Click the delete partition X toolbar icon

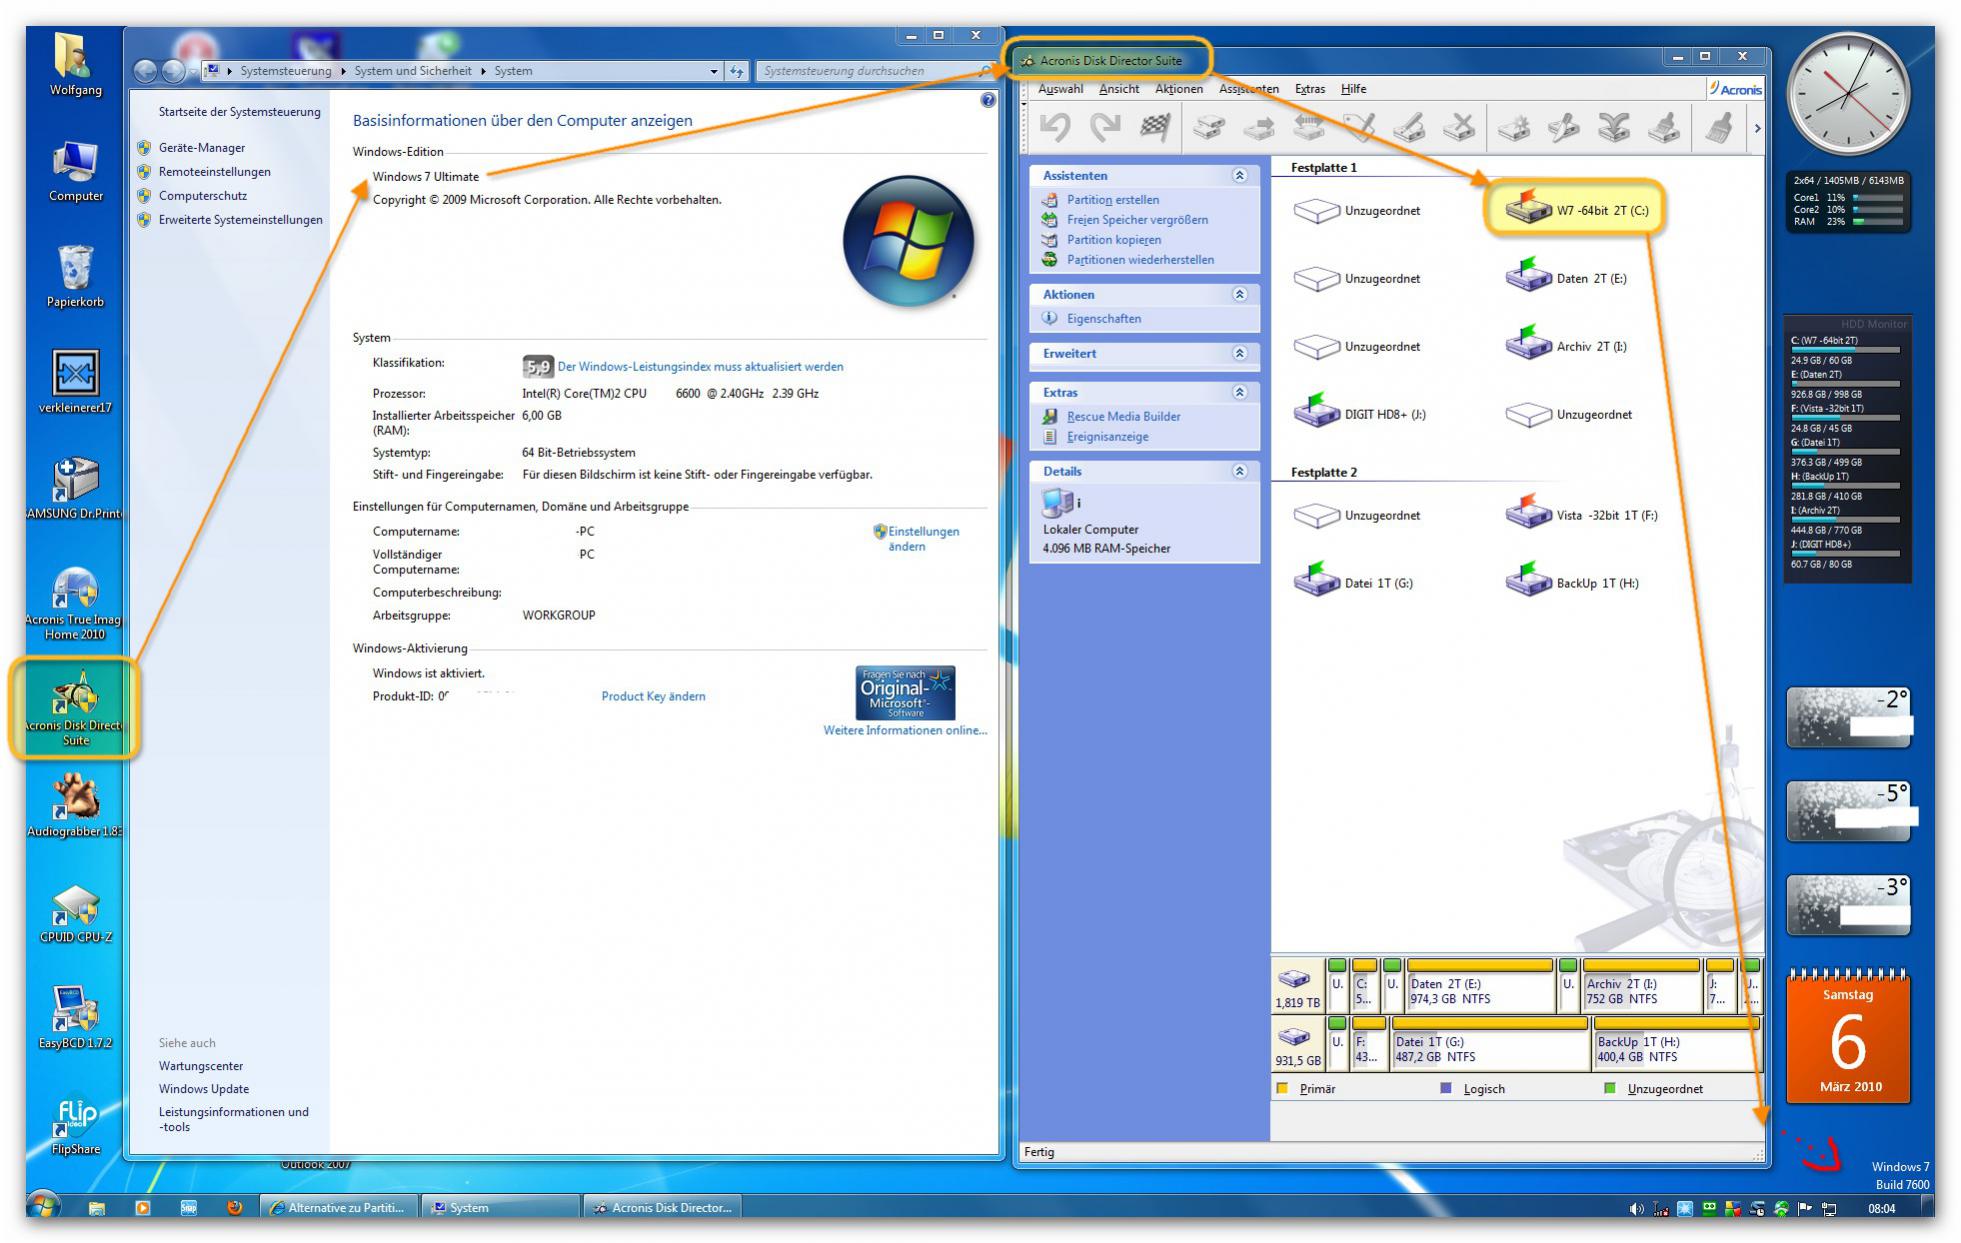1460,128
